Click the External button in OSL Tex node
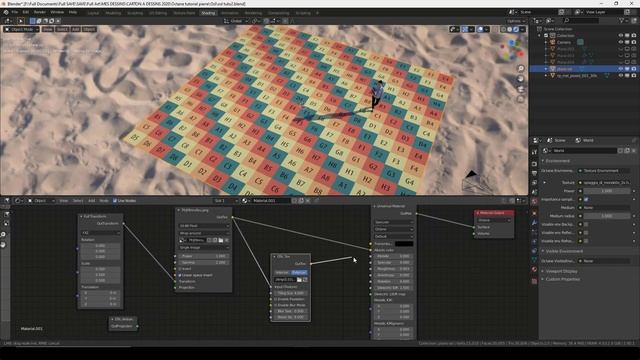640x360 pixels. (x=299, y=272)
